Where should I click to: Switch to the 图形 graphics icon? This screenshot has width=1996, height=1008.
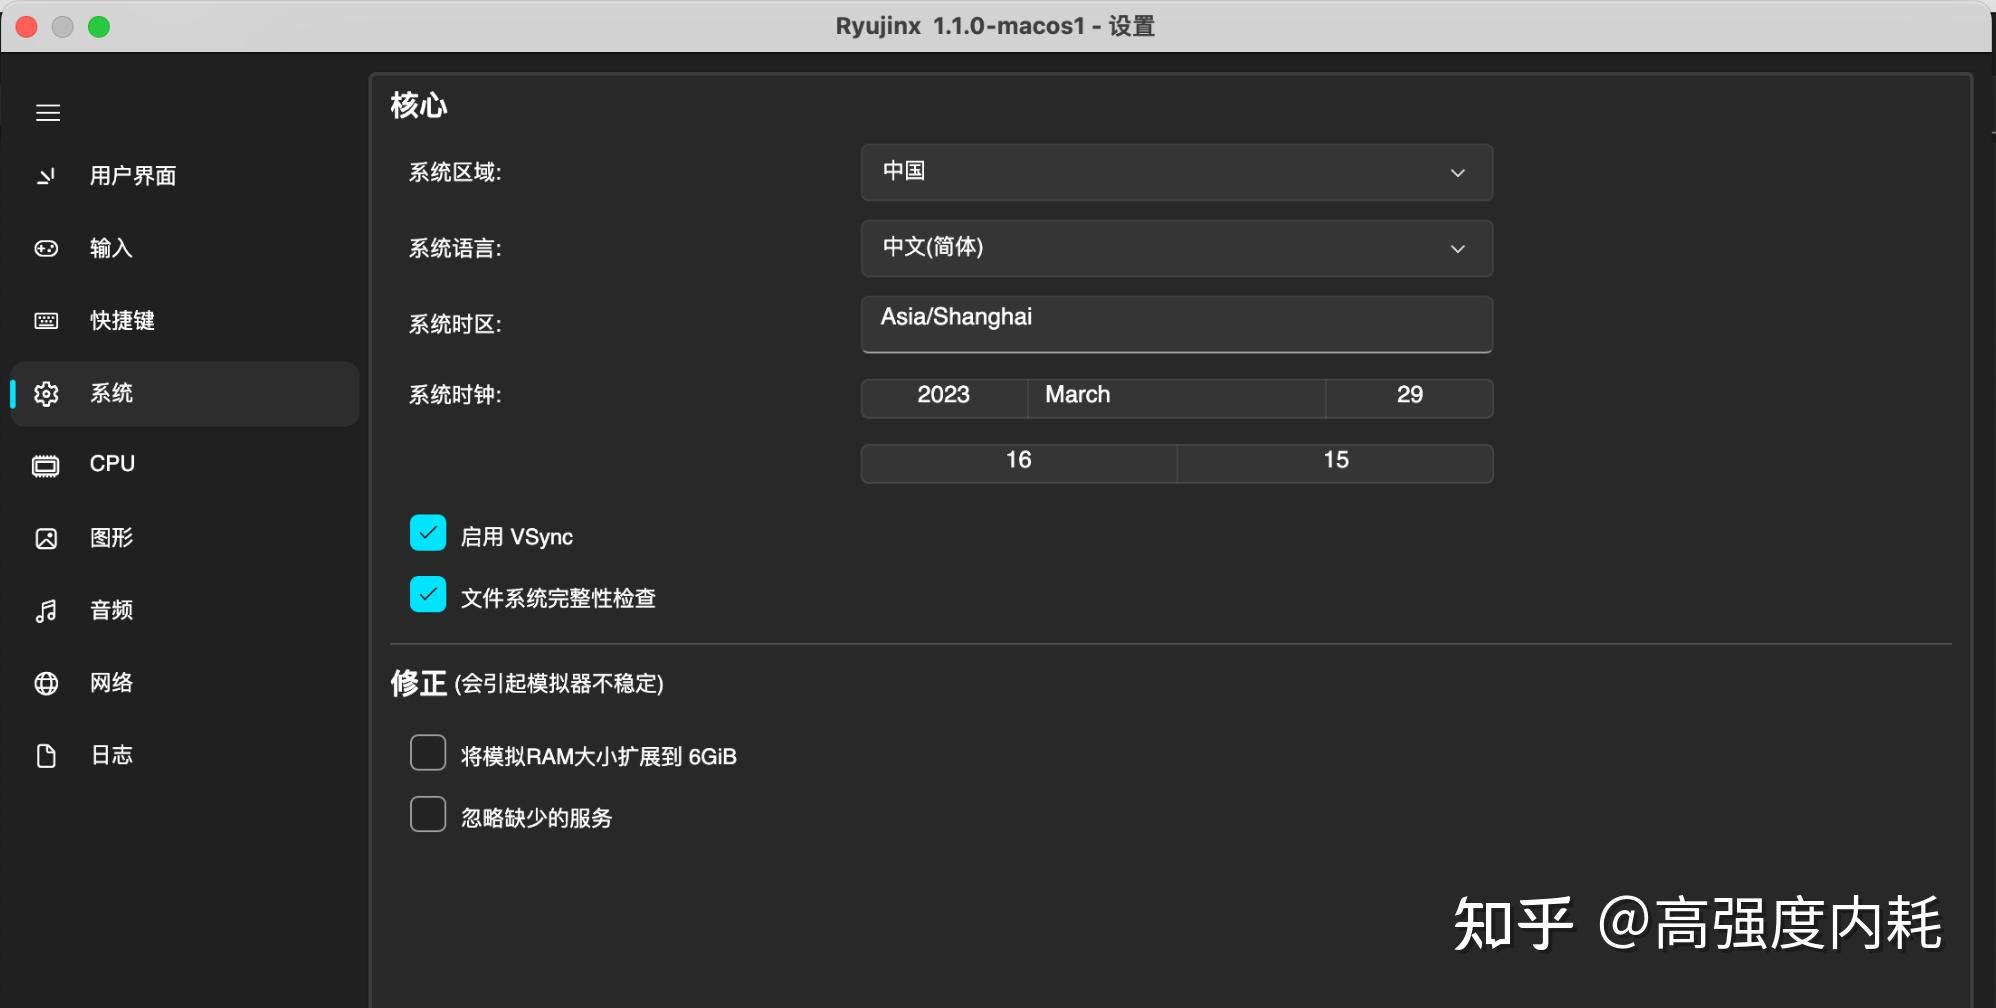(x=46, y=537)
